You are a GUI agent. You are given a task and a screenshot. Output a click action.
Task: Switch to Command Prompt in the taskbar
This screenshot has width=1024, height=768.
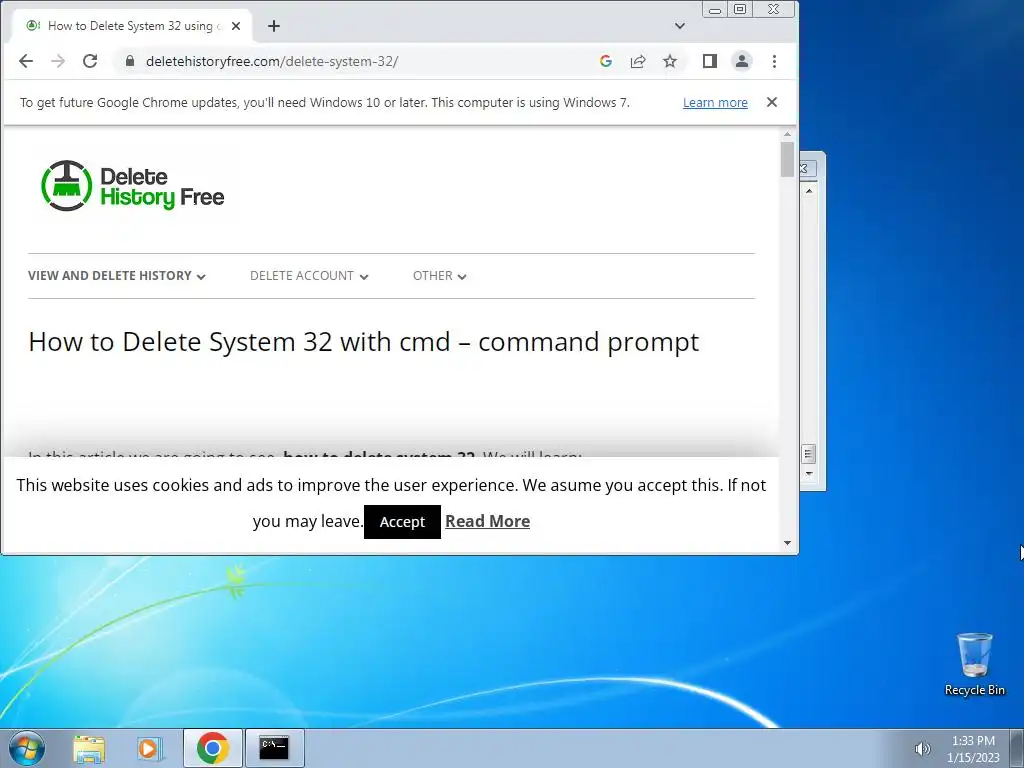(x=274, y=748)
